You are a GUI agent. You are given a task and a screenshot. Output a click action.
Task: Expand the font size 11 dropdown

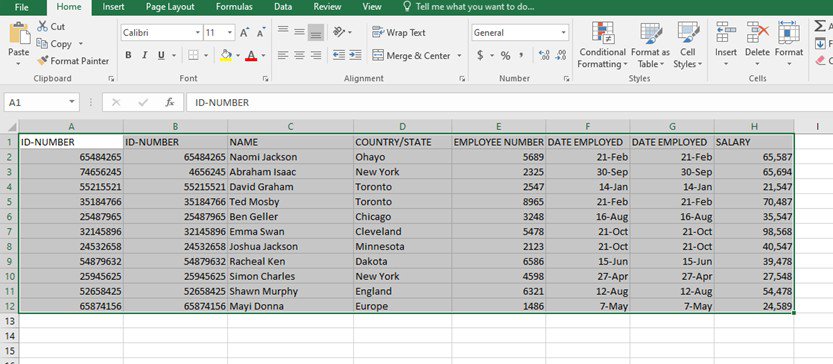click(x=230, y=33)
